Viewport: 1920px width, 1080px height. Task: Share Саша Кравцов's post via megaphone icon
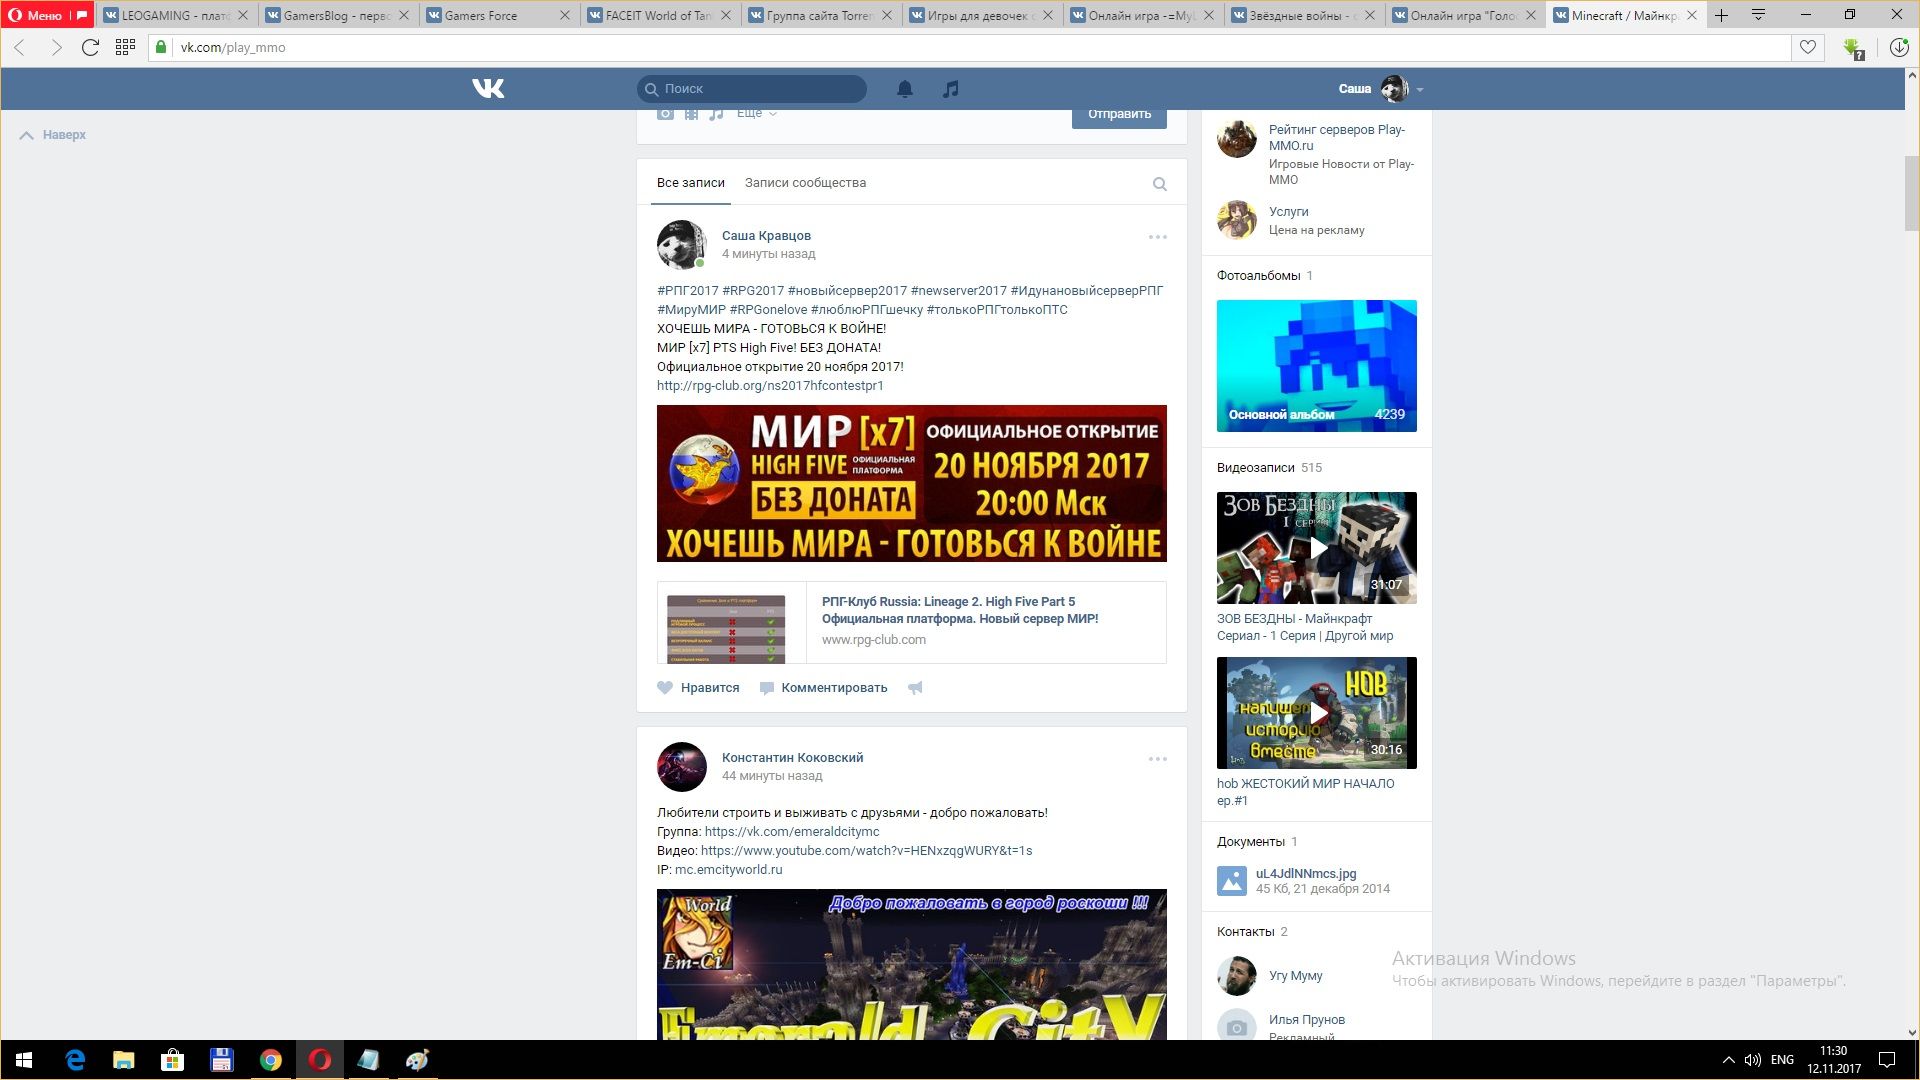[x=915, y=688]
